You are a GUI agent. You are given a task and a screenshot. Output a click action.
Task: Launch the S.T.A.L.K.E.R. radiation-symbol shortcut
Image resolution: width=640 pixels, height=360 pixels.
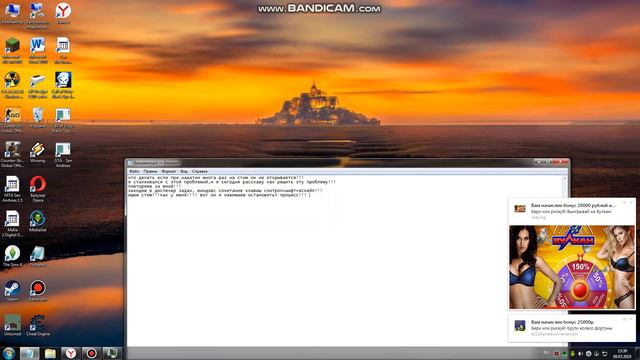click(12, 85)
